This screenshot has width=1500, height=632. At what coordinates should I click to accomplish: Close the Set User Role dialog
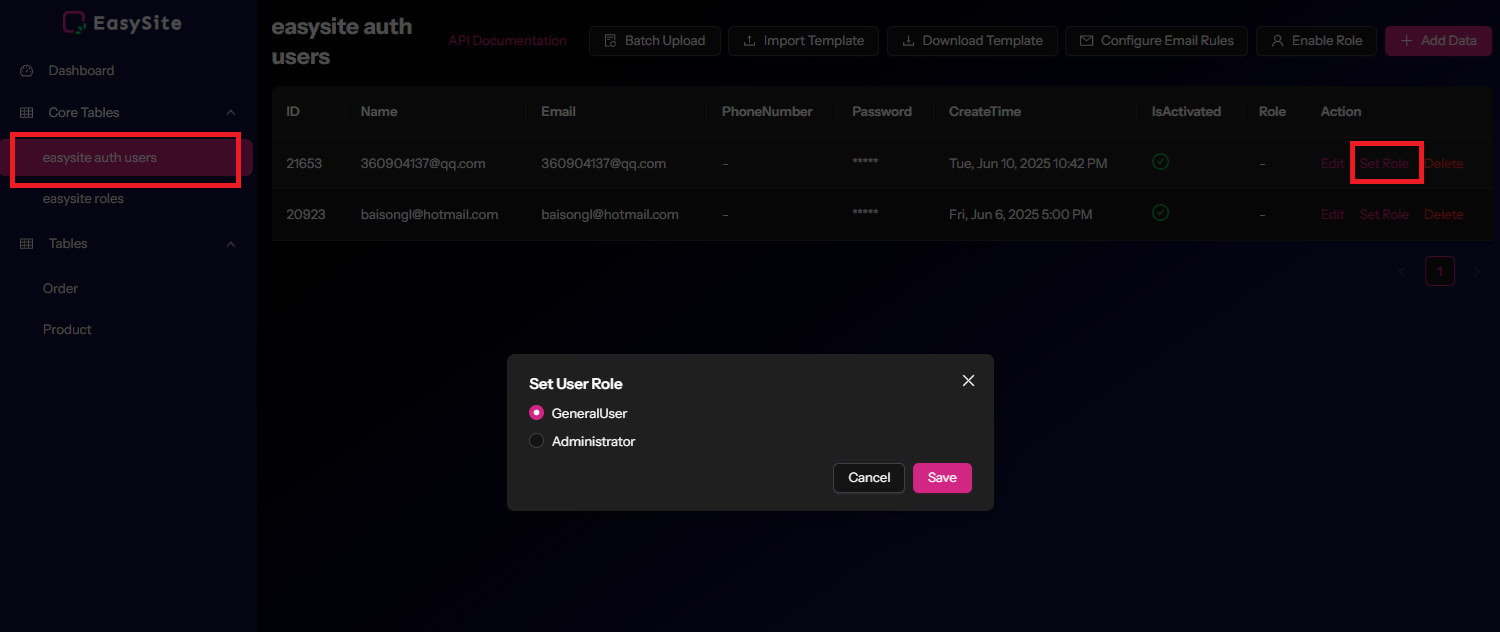tap(967, 381)
